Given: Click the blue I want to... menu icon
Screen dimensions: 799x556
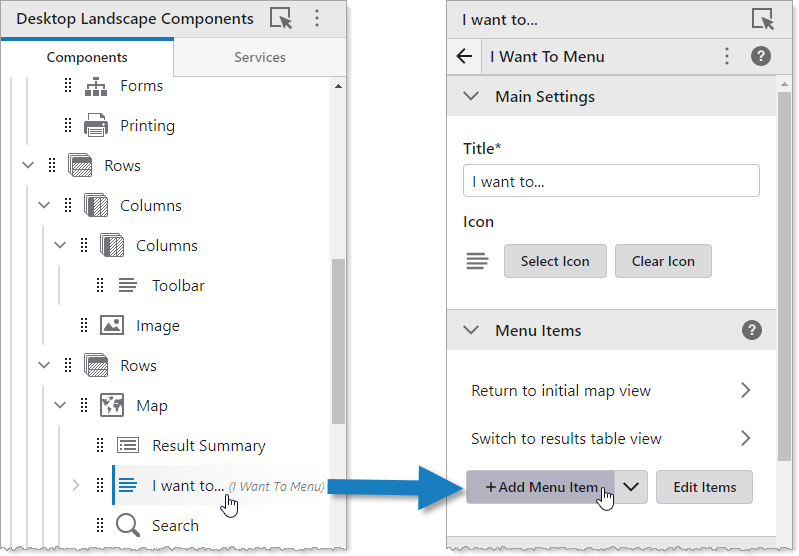Looking at the screenshot, I should [127, 485].
